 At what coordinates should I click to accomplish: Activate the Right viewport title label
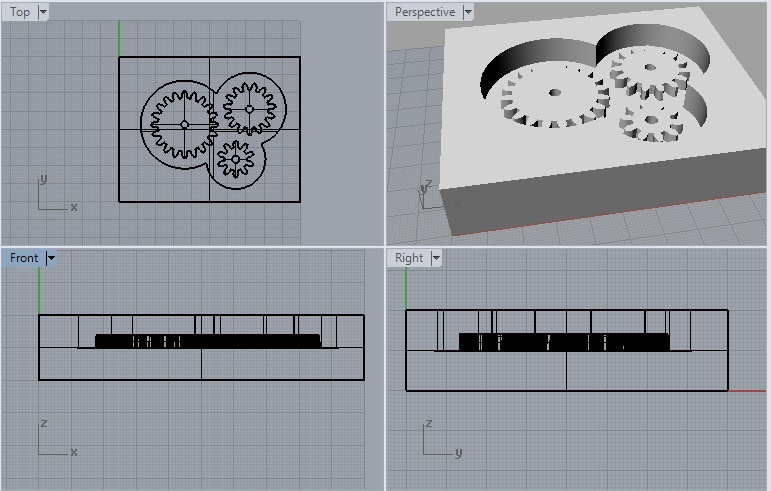[409, 258]
